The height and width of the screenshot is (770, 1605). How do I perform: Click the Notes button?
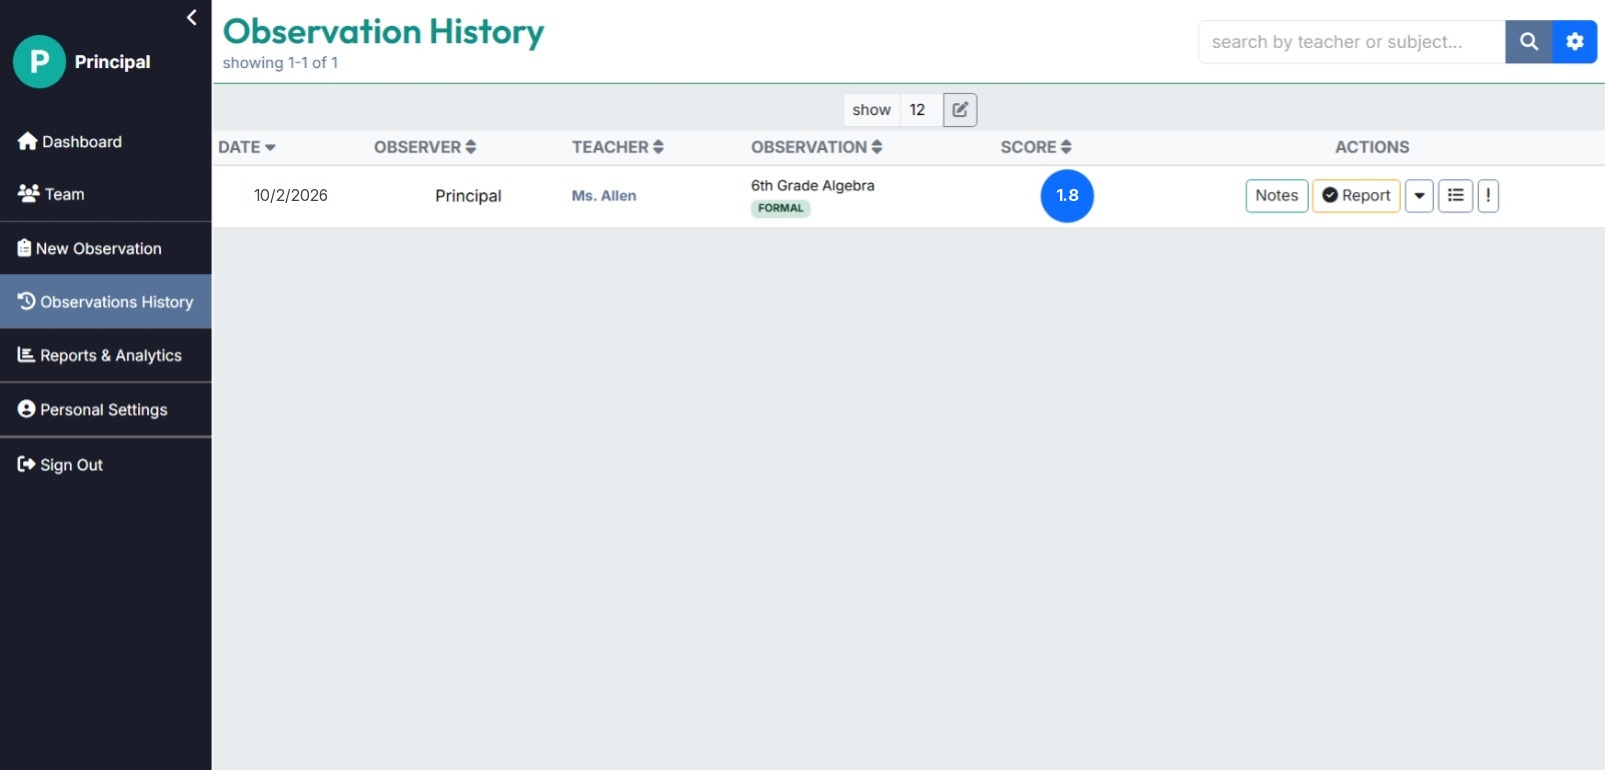coord(1277,196)
